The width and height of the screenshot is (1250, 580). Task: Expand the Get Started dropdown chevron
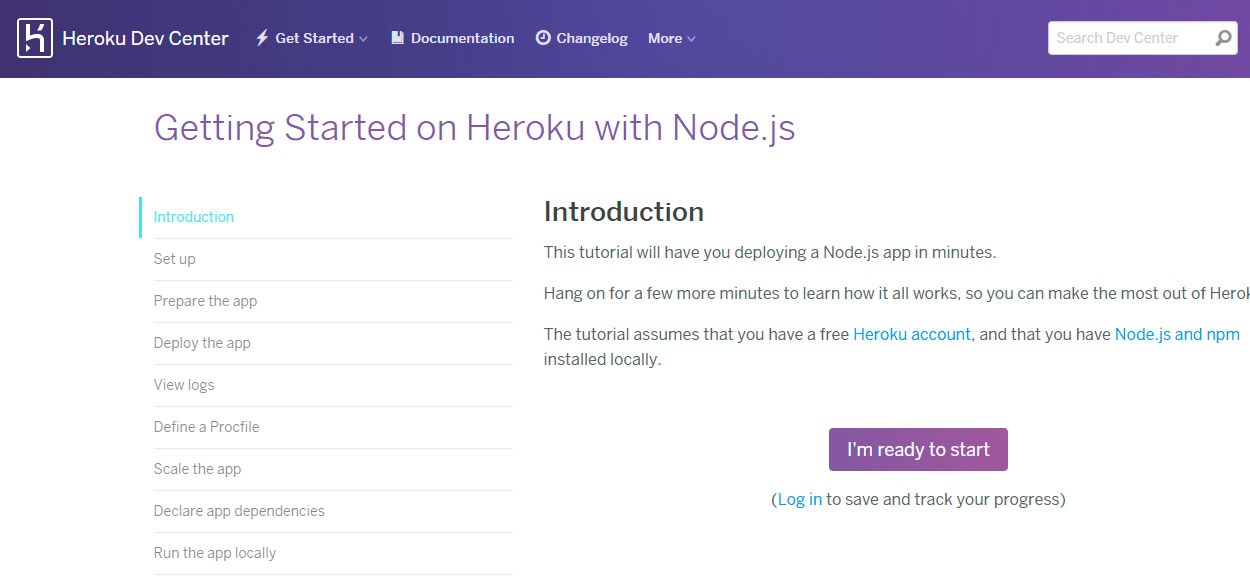pos(363,39)
